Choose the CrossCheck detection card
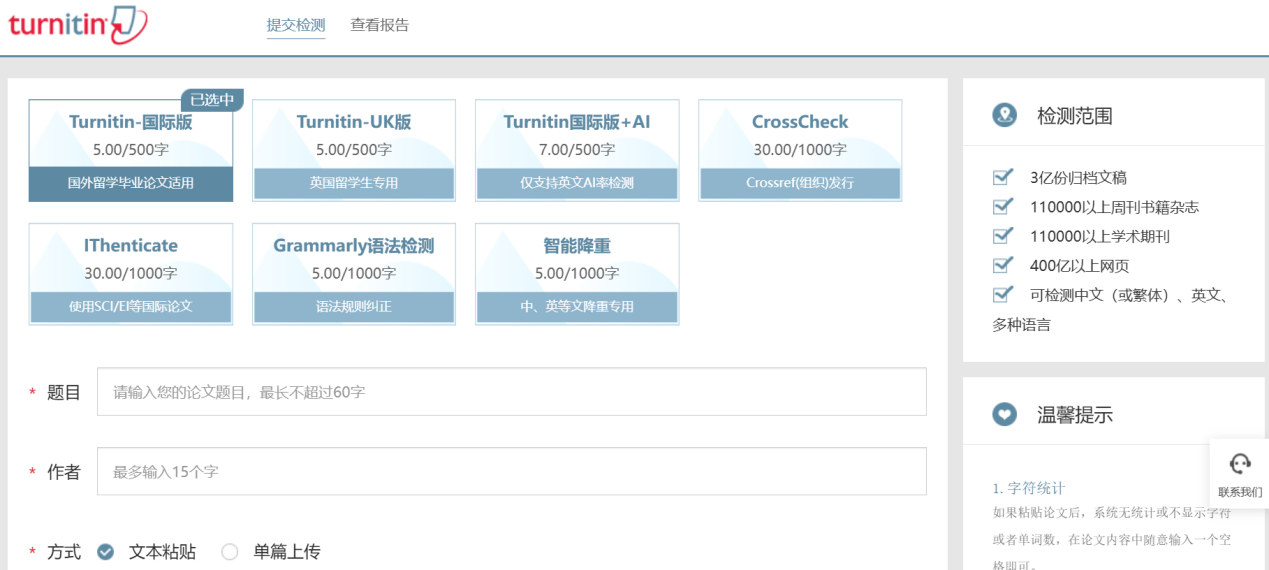Image resolution: width=1269 pixels, height=570 pixels. [x=800, y=150]
